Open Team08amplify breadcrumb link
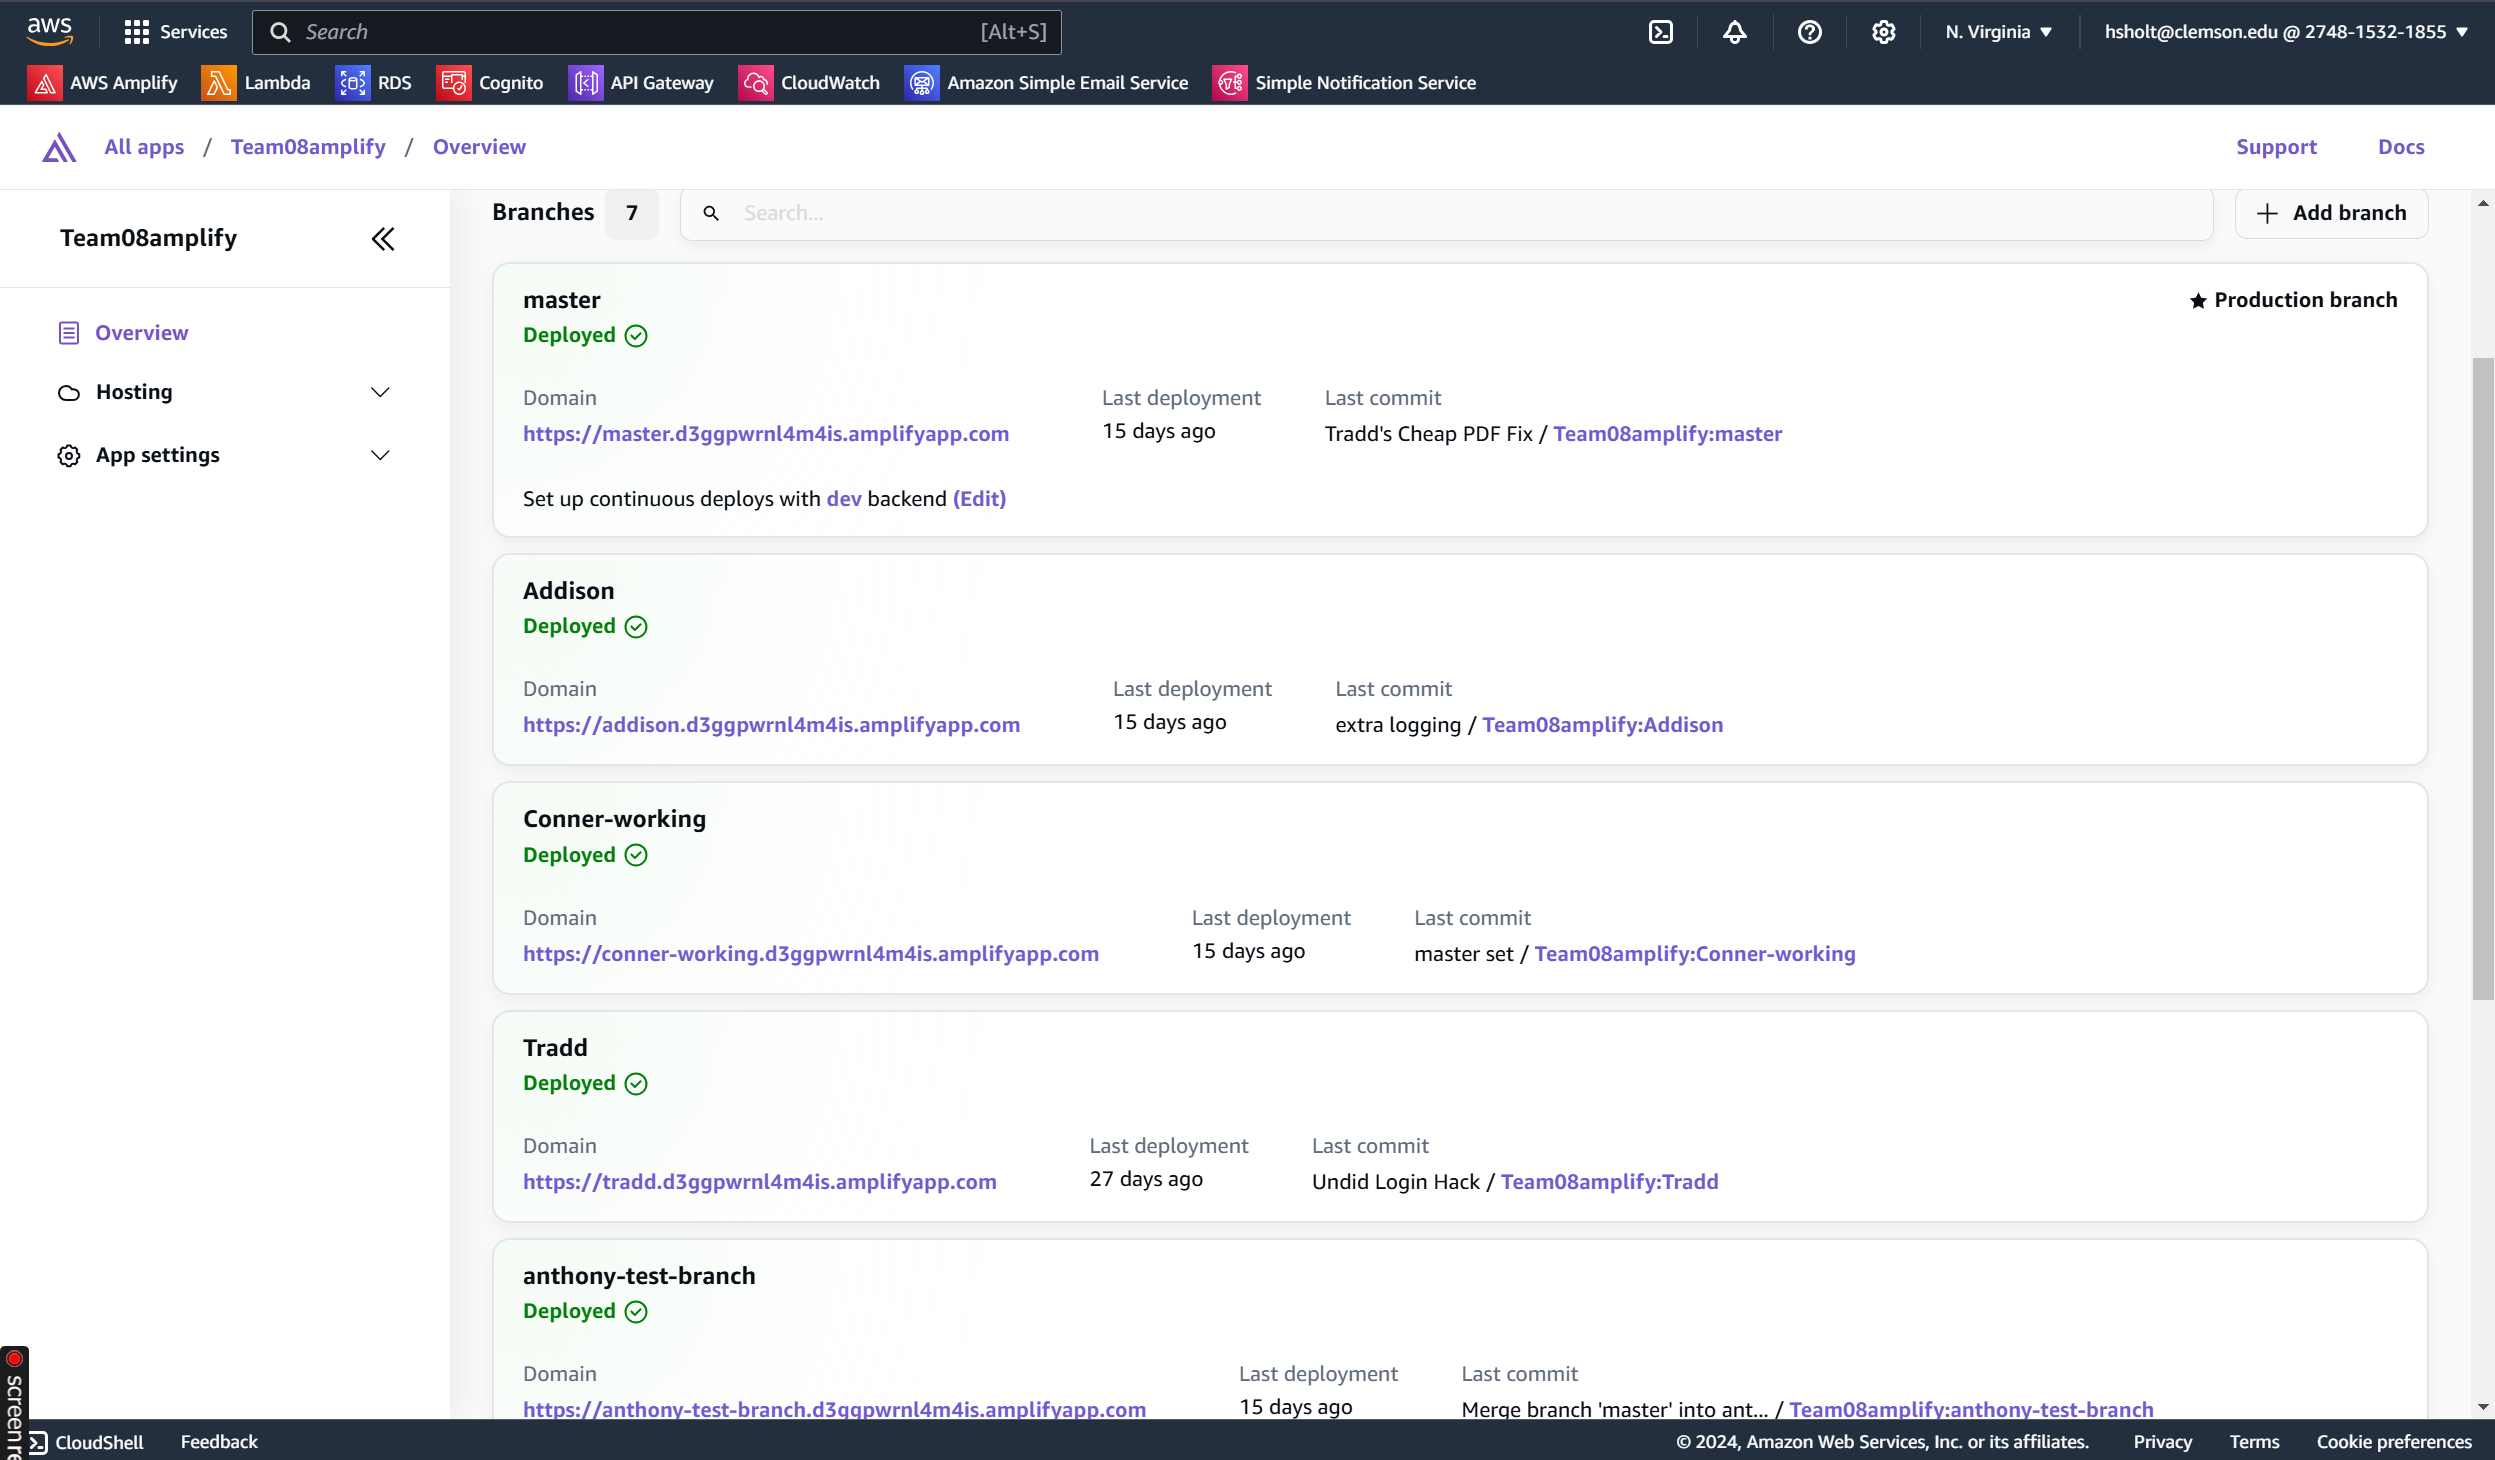The width and height of the screenshot is (2495, 1460). pos(308,147)
